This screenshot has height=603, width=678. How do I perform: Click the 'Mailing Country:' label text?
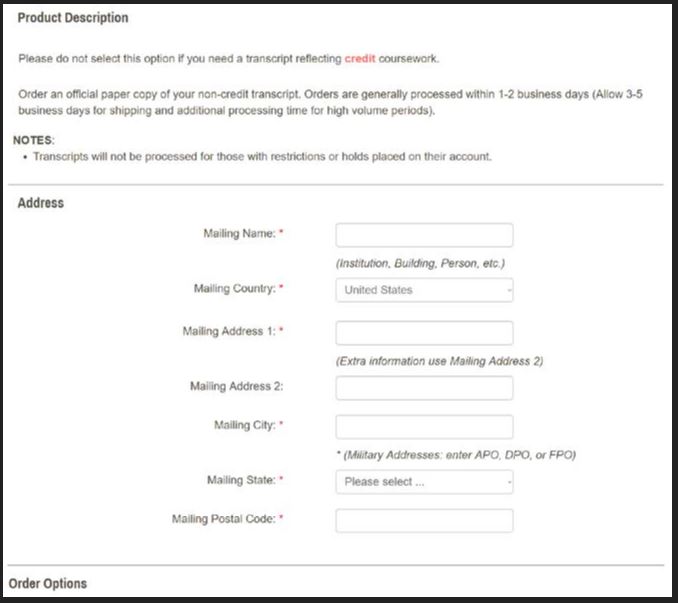click(234, 288)
